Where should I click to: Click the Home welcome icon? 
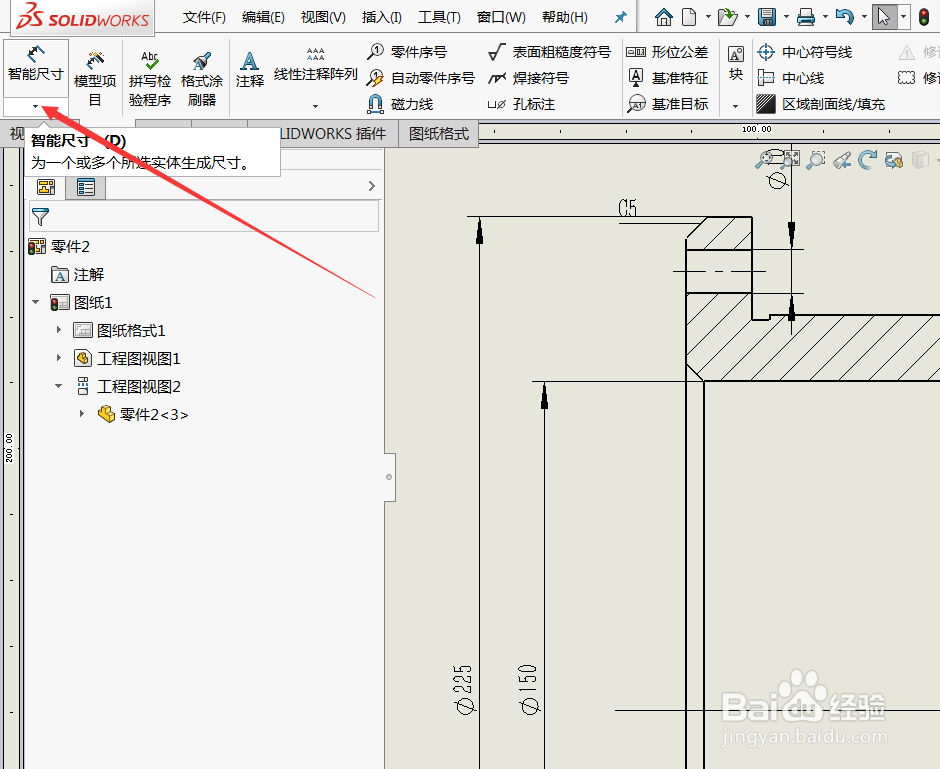[x=664, y=17]
